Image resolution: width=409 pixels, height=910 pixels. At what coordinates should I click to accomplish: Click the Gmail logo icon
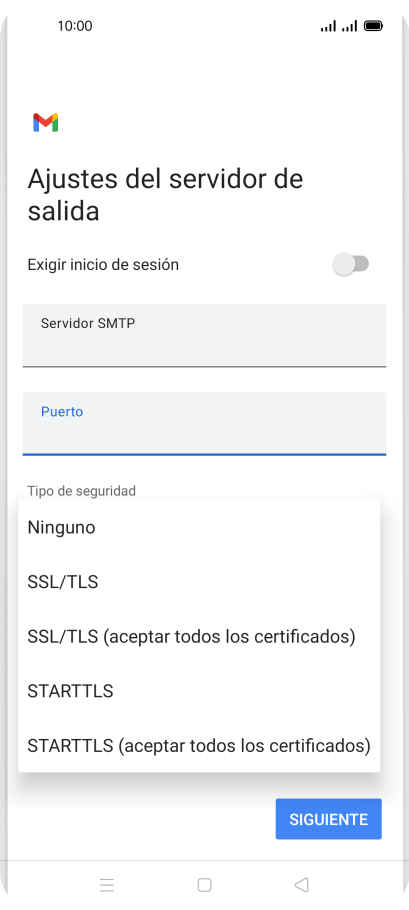(x=45, y=122)
